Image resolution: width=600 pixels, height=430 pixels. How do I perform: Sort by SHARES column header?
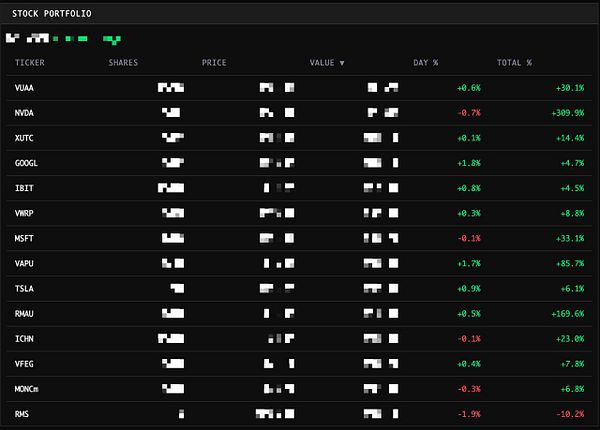(123, 63)
